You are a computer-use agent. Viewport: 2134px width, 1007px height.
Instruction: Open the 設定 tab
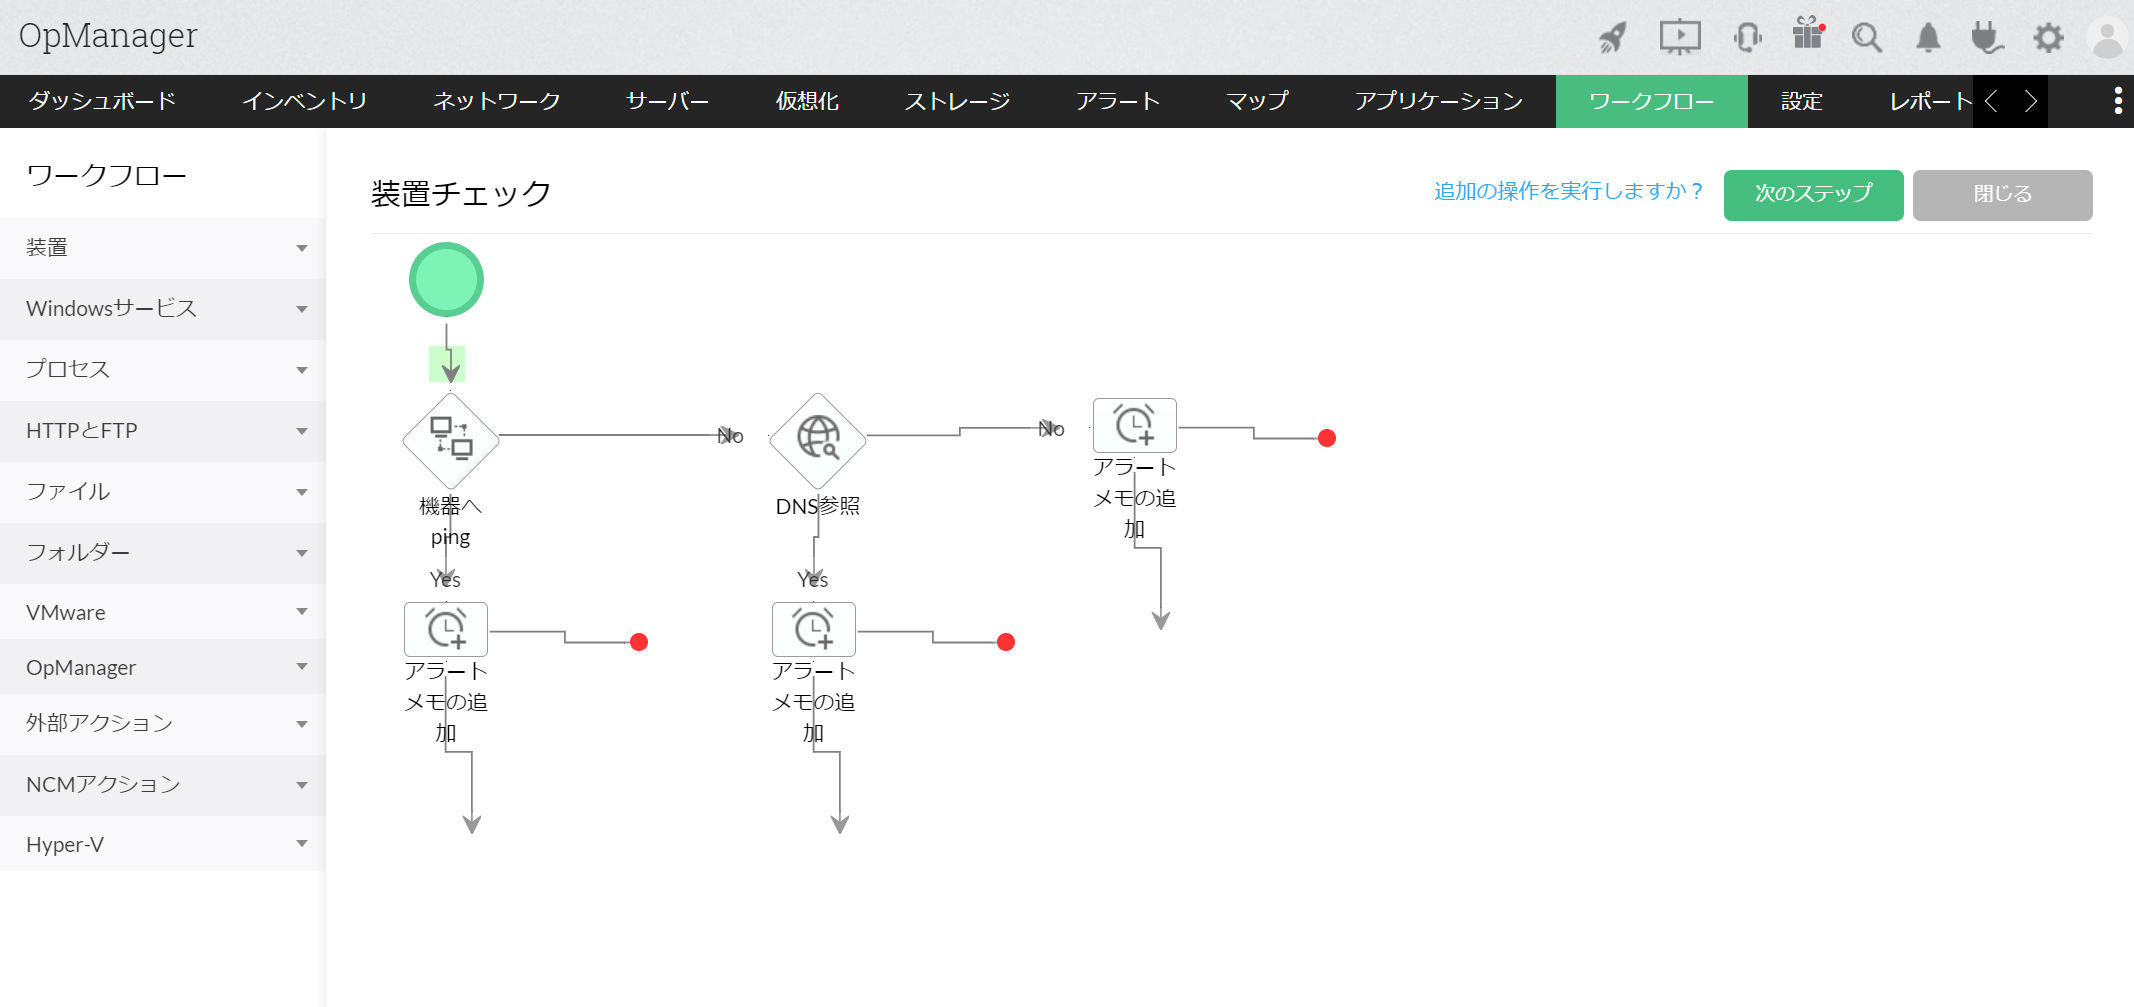point(1802,101)
